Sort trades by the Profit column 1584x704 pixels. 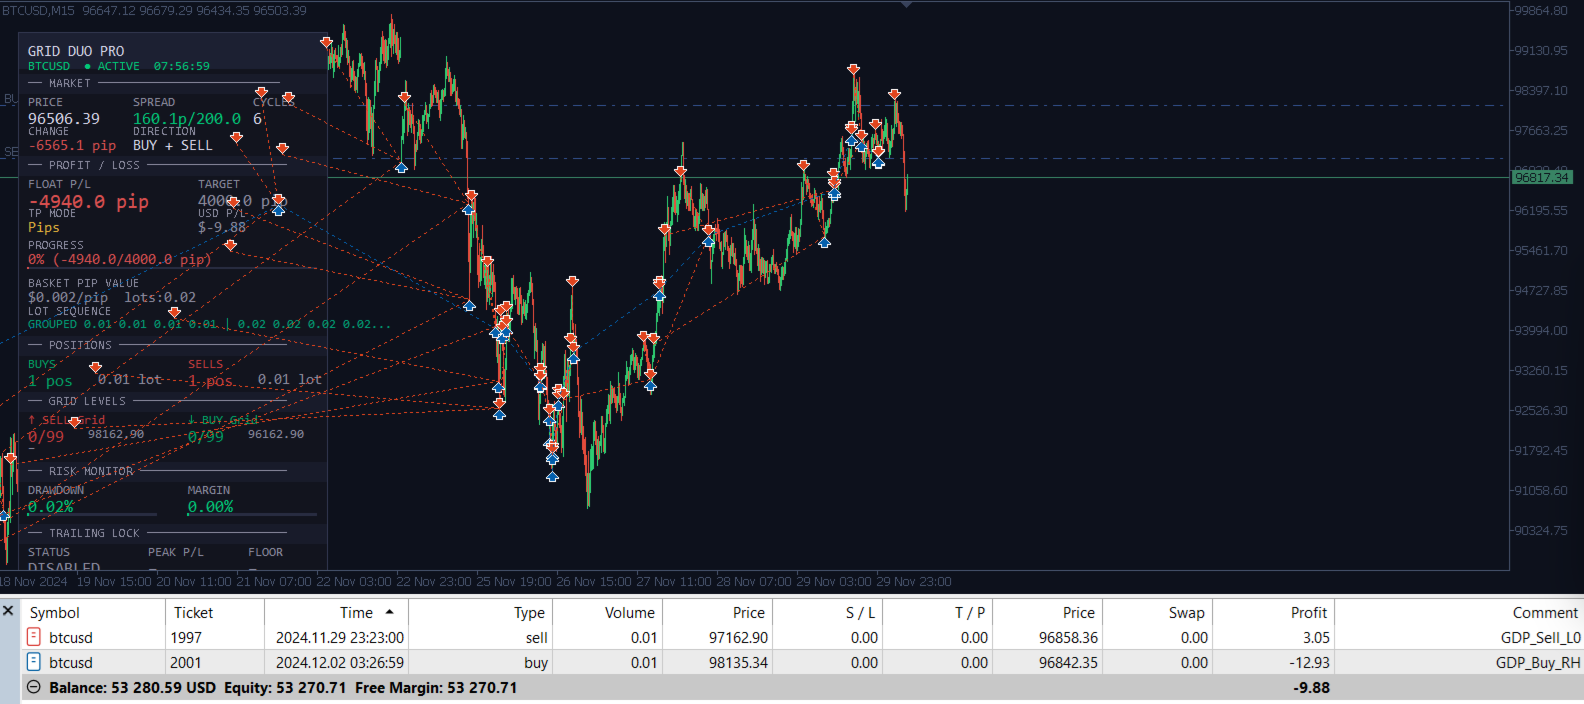[1308, 612]
